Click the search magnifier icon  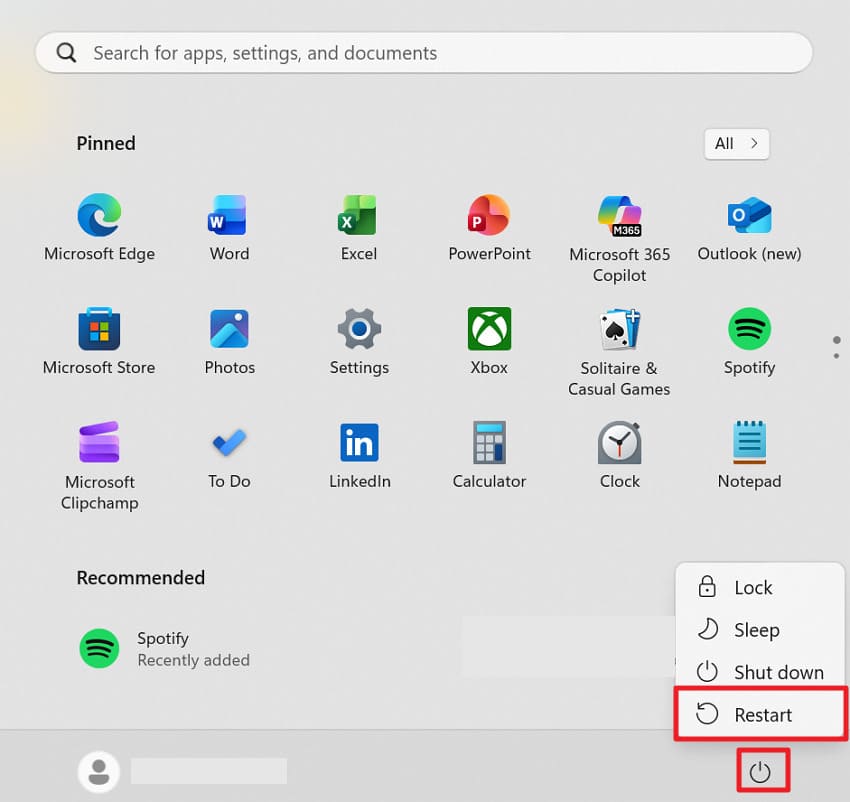pyautogui.click(x=66, y=53)
